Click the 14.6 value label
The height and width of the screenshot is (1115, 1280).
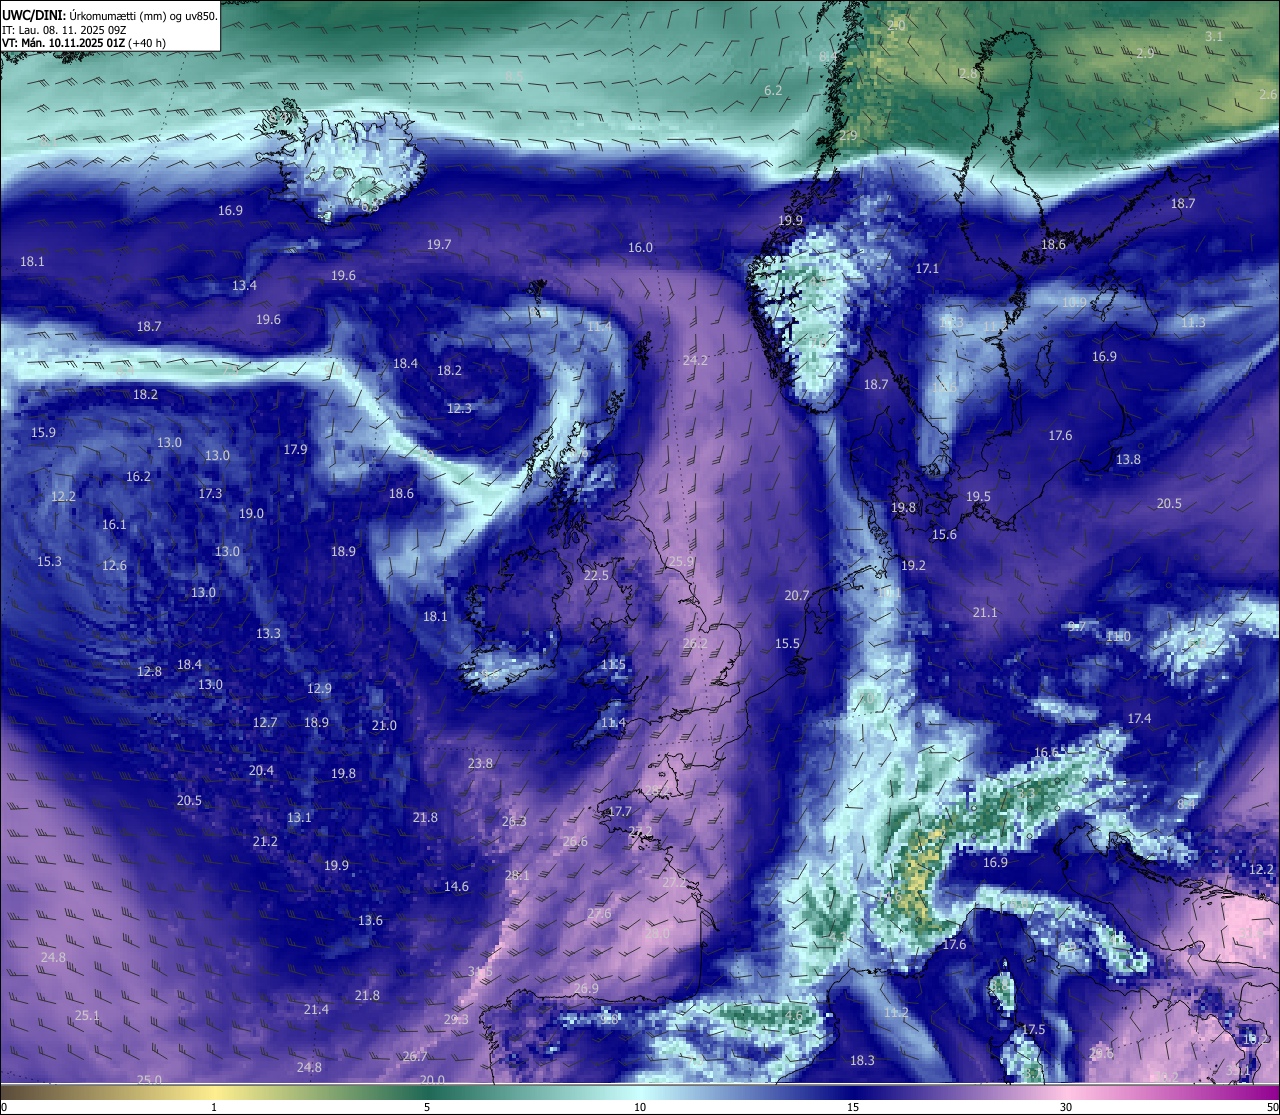click(x=456, y=886)
